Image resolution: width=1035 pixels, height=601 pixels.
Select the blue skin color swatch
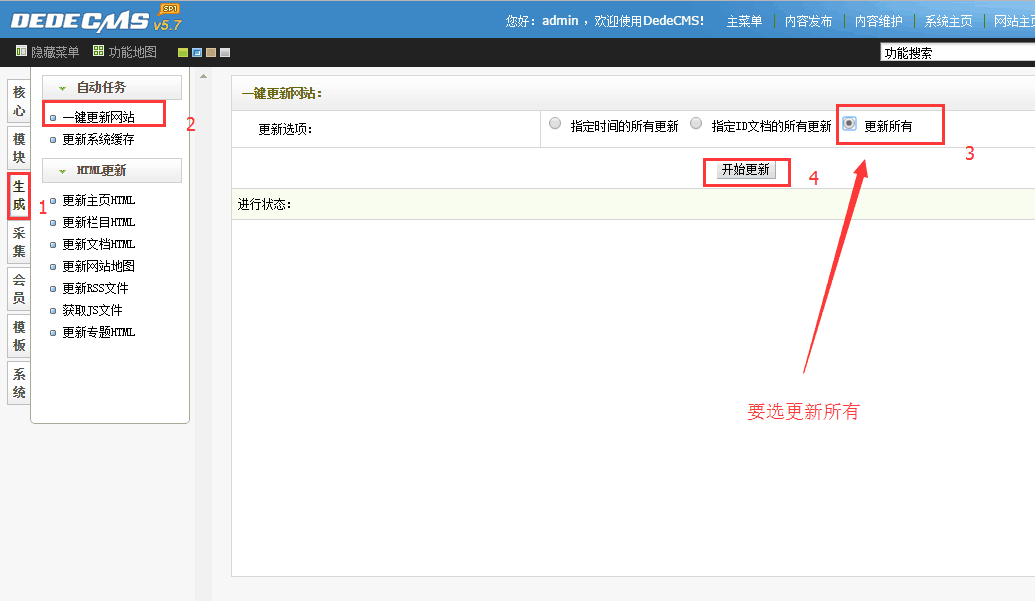[x=197, y=53]
